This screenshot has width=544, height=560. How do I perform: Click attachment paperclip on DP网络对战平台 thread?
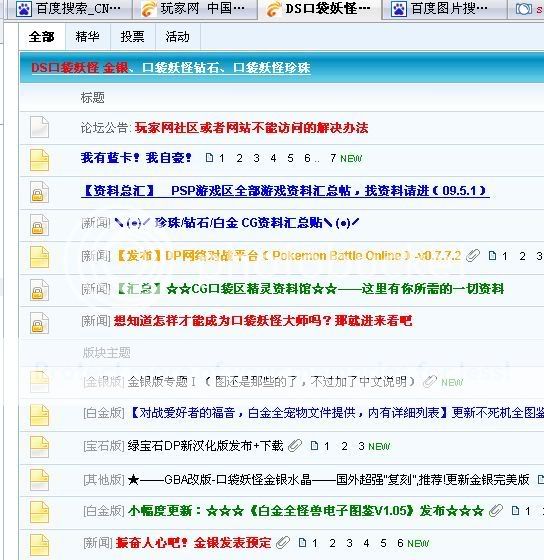[x=473, y=256]
